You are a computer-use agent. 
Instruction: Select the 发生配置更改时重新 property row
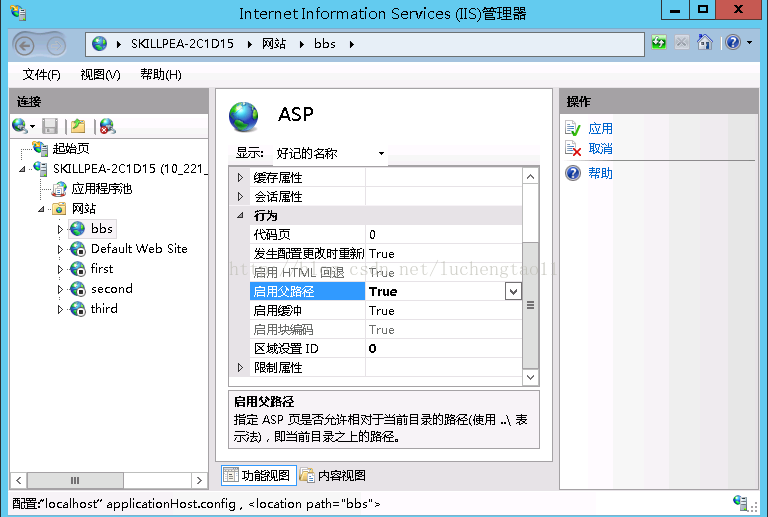[x=386, y=254]
